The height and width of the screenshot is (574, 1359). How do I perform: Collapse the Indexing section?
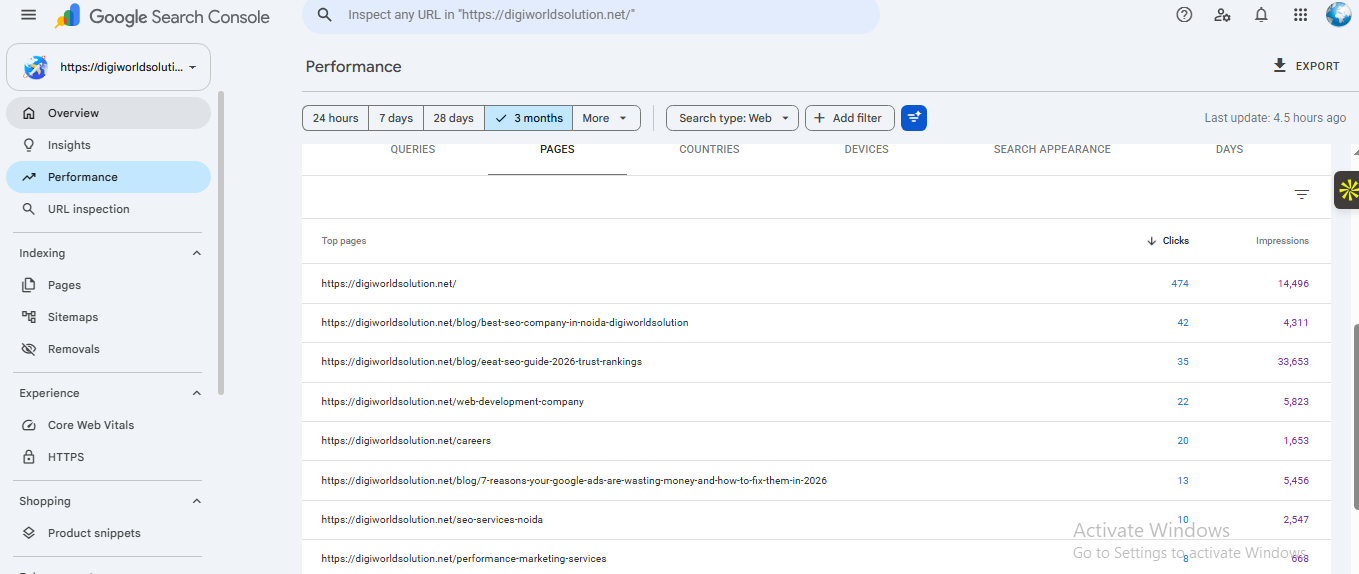196,253
